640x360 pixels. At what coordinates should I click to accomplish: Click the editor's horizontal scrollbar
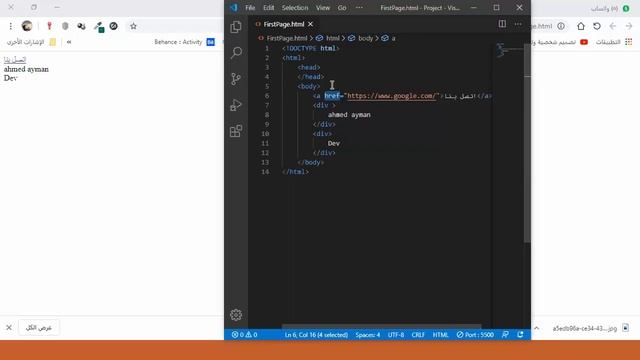point(382,327)
